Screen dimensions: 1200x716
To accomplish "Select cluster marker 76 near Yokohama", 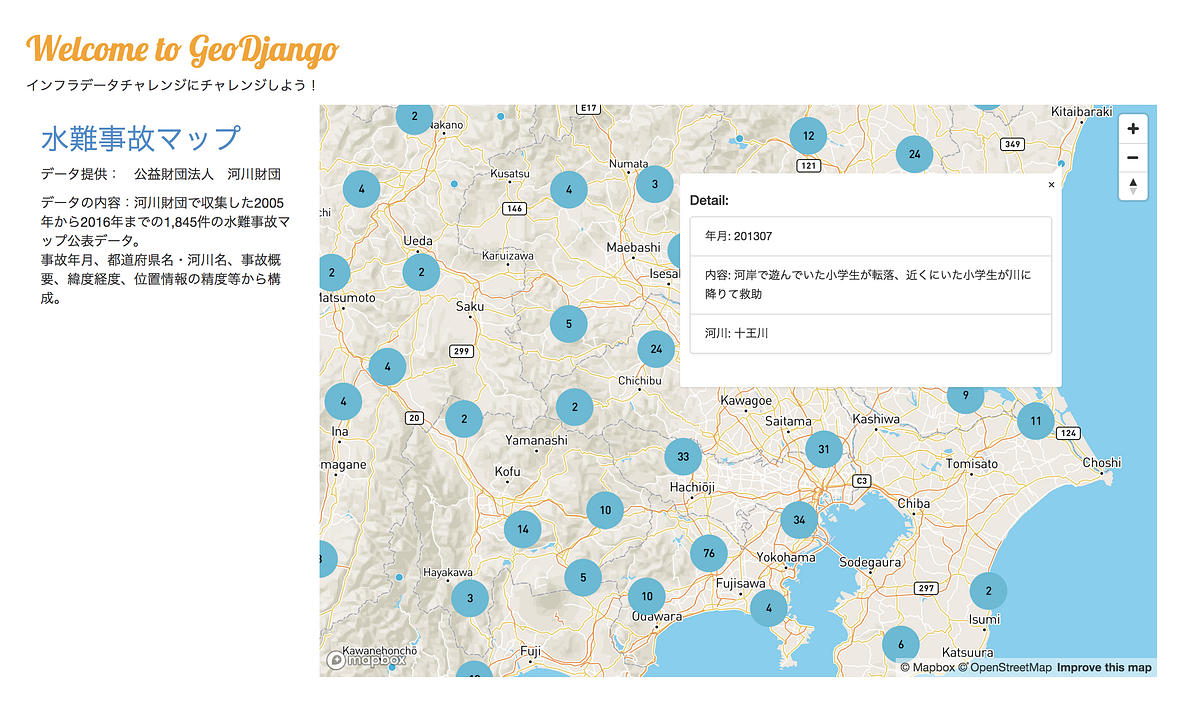I will point(709,553).
